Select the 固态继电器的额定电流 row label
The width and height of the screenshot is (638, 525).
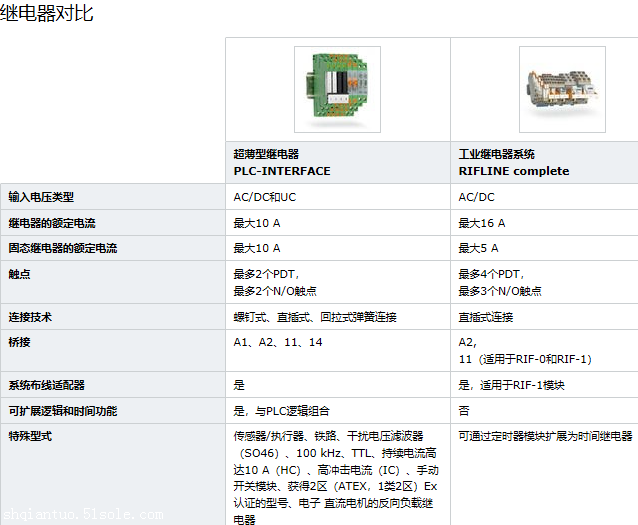pyautogui.click(x=63, y=248)
